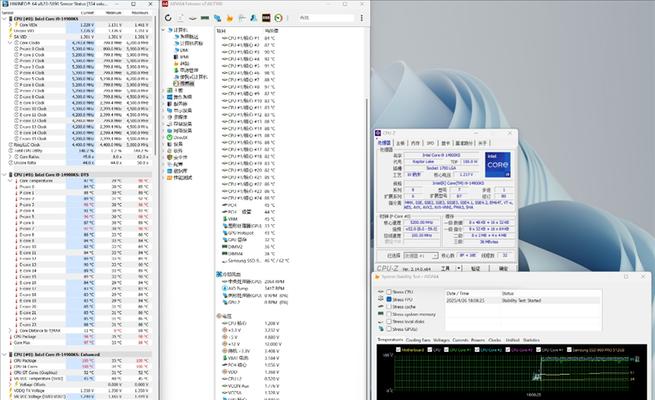Click the Refresh icon in AIDA64 toolbar
The width and height of the screenshot is (655, 400).
pyautogui.click(x=168, y=18)
